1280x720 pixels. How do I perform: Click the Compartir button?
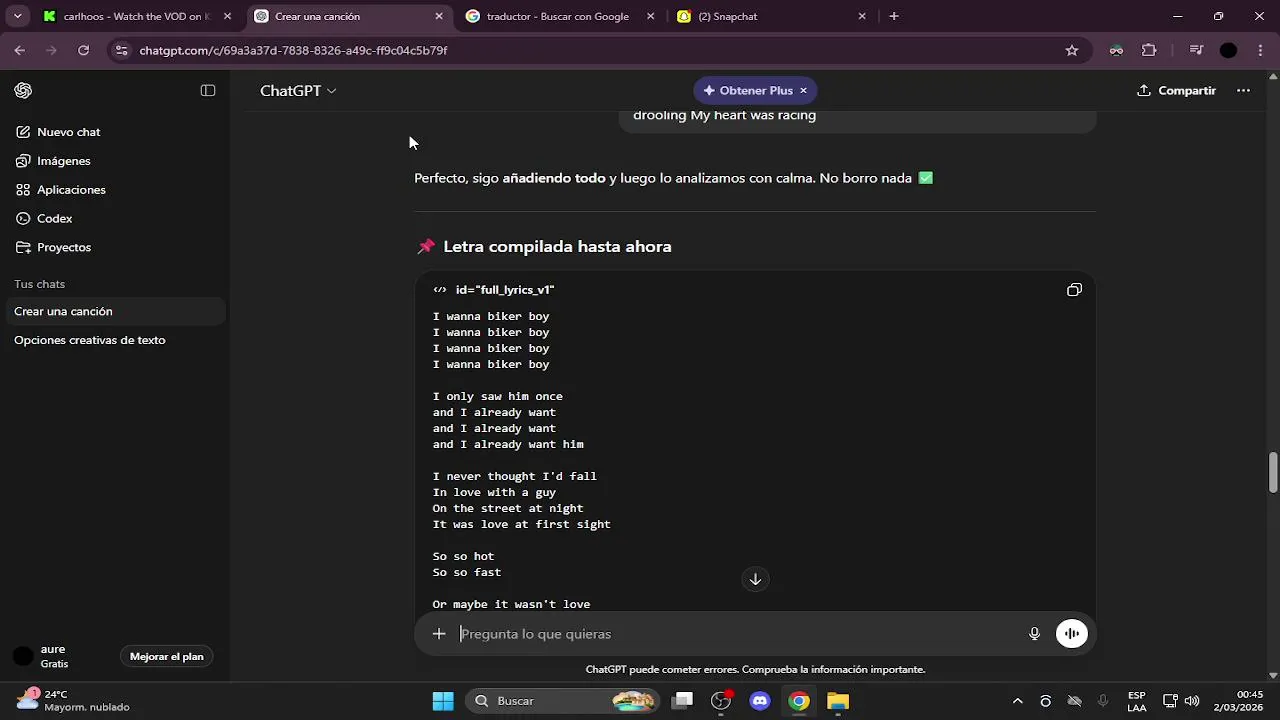tap(1177, 91)
